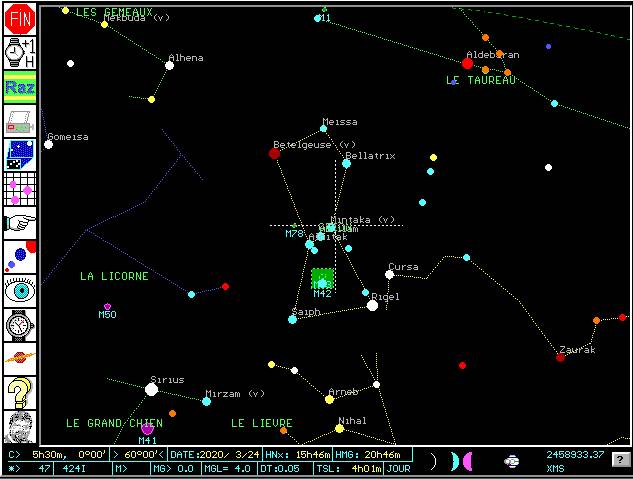The width and height of the screenshot is (633, 479).
Task: Click the pointing hand icon
Action: point(20,223)
